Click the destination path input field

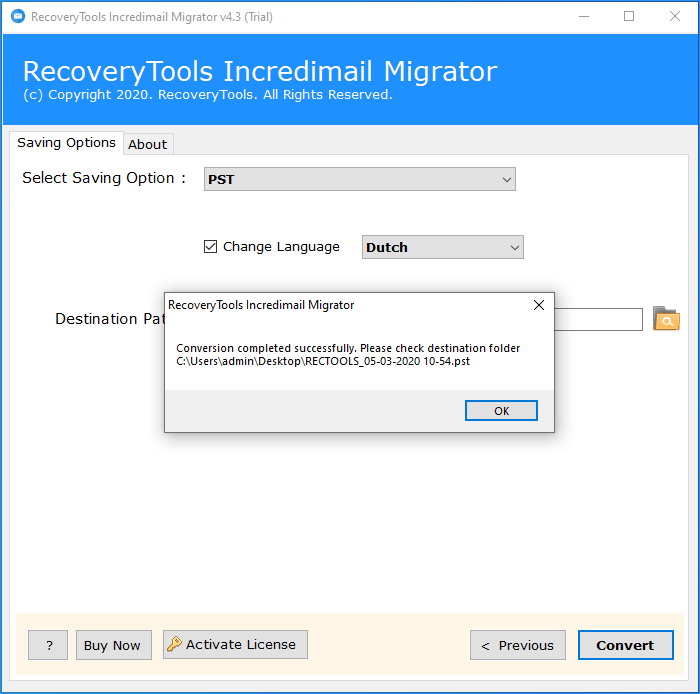tap(598, 319)
